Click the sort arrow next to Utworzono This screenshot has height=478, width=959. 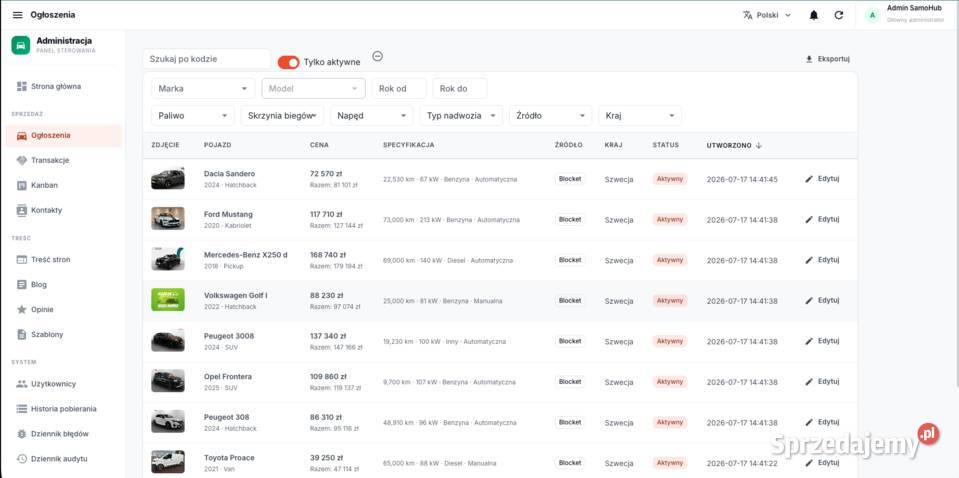point(759,145)
